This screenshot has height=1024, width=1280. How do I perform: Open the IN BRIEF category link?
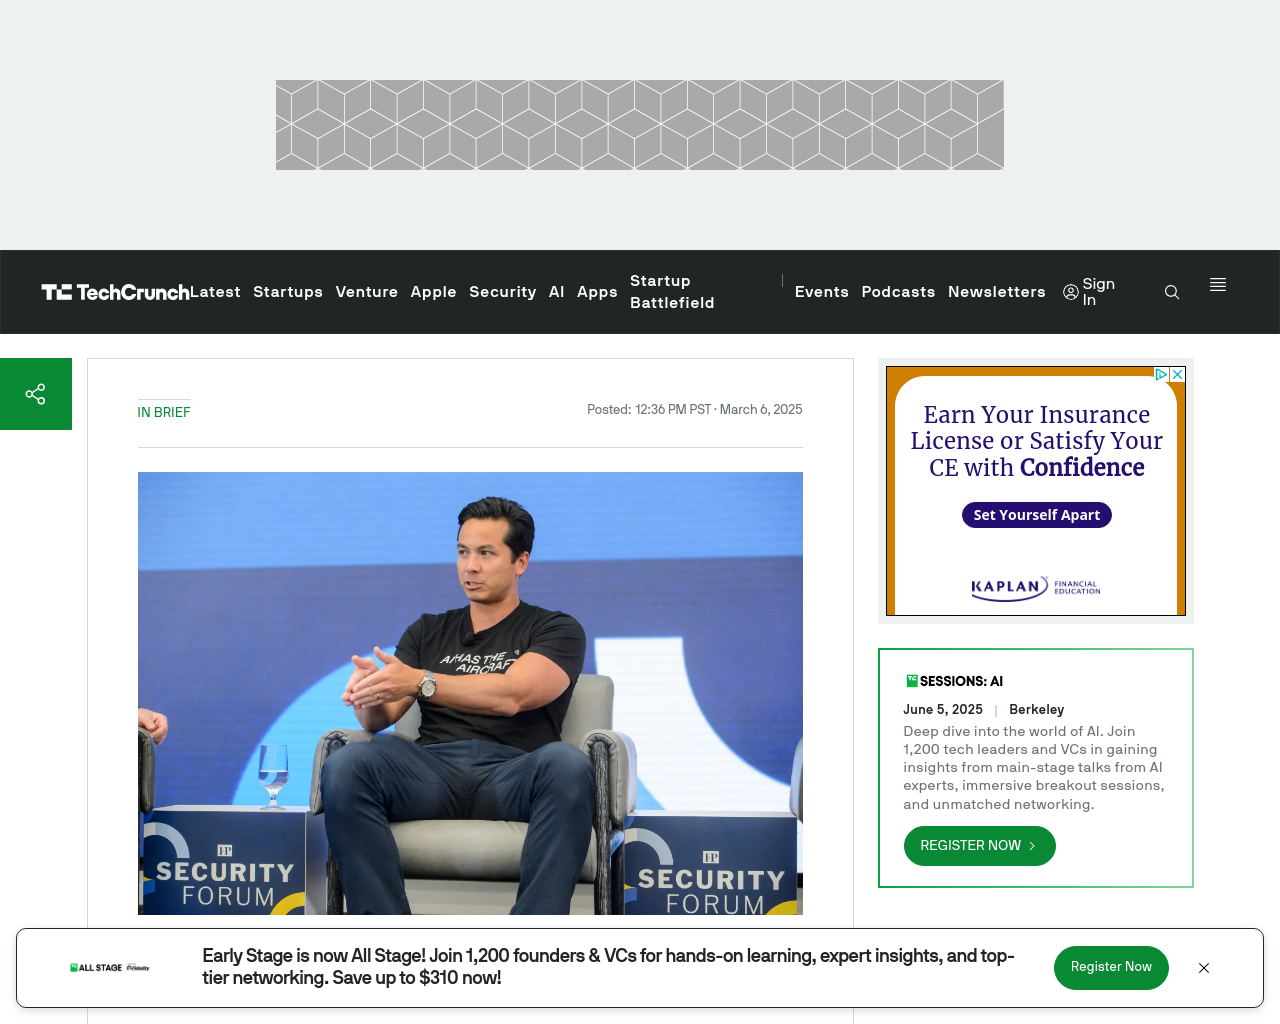pyautogui.click(x=164, y=412)
